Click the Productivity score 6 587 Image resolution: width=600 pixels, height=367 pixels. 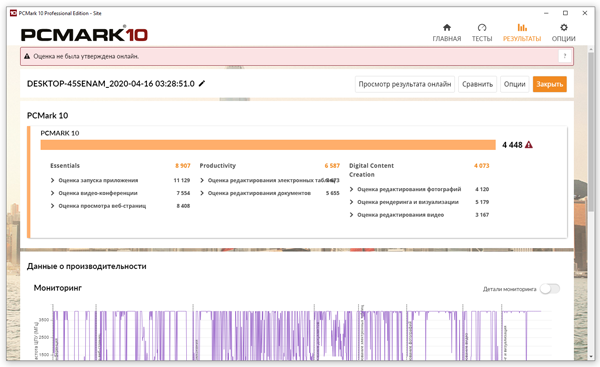(x=332, y=166)
